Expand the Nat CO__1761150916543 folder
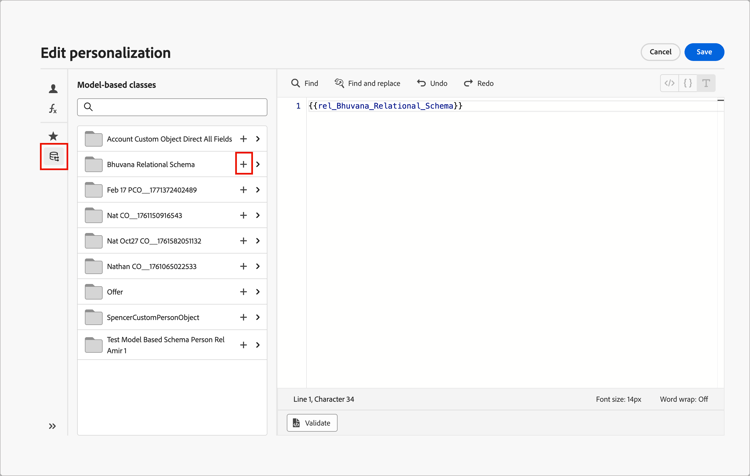 point(258,215)
